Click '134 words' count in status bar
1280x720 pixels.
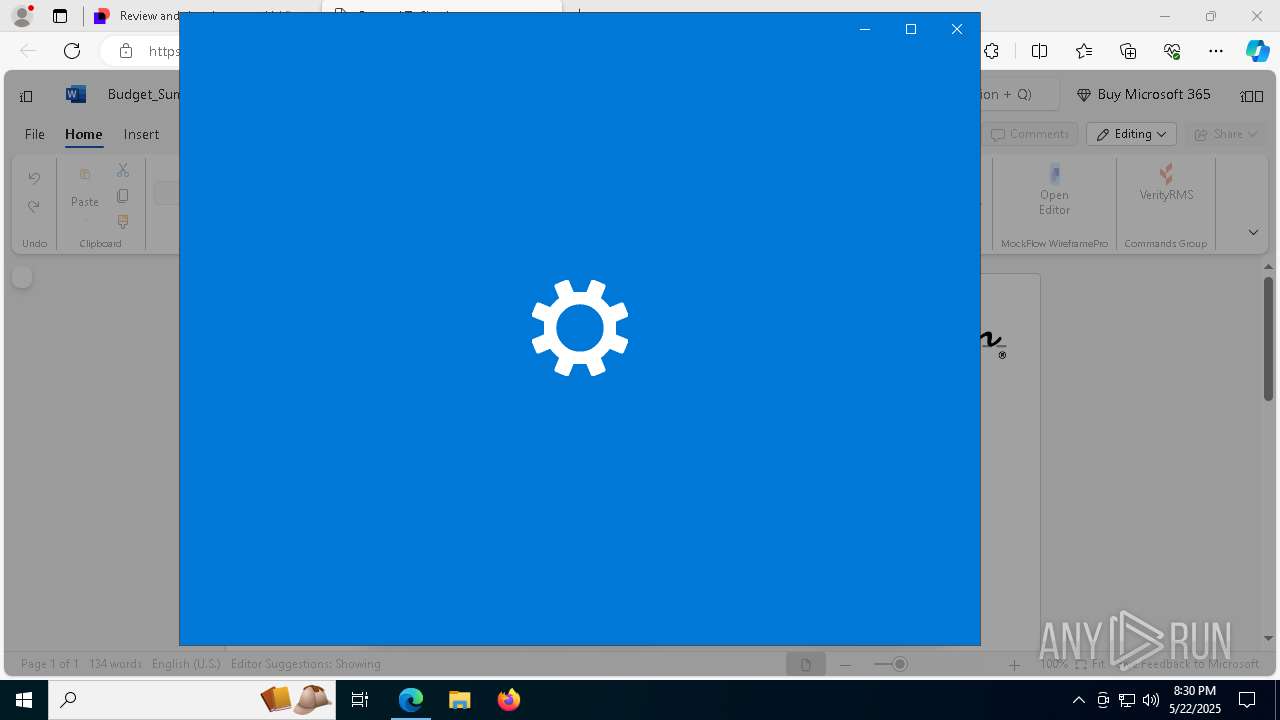(x=115, y=664)
